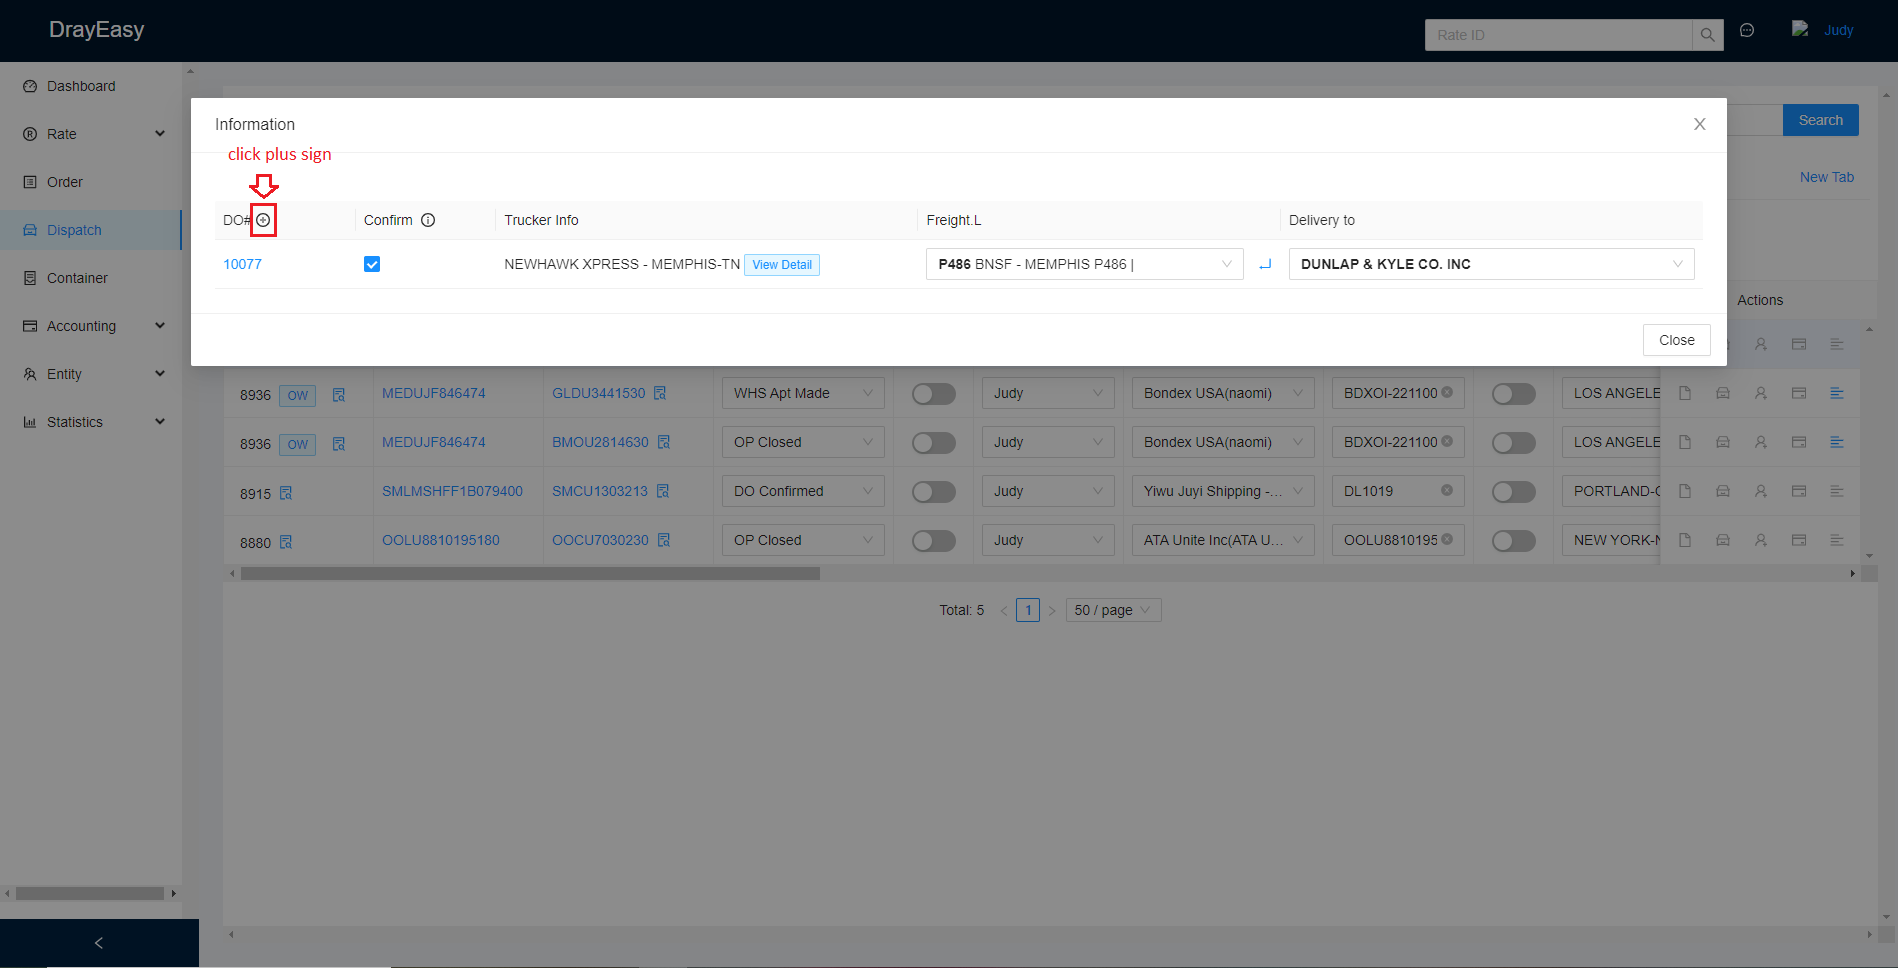This screenshot has height=968, width=1898.
Task: Open the Container menu item in sidebar
Action: 77,278
